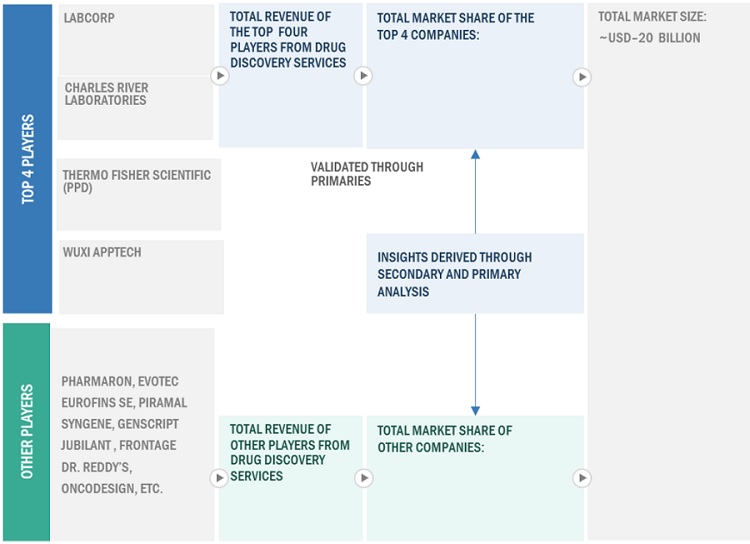750x544 pixels.
Task: Select the Other Players green sidebar
Action: coord(27,431)
